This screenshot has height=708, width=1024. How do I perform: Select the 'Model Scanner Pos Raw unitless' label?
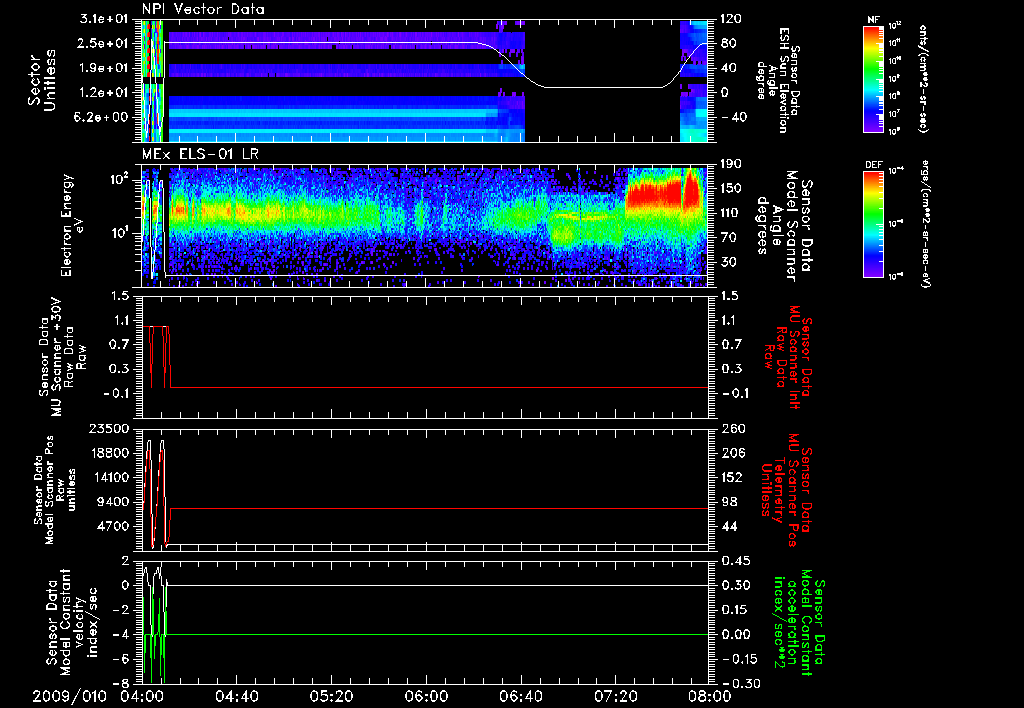pyautogui.click(x=55, y=490)
